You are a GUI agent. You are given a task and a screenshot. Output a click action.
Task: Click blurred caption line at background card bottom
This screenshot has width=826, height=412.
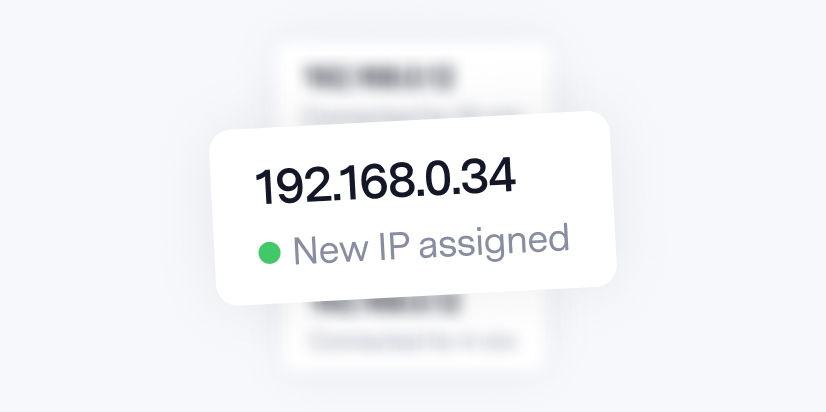411,341
